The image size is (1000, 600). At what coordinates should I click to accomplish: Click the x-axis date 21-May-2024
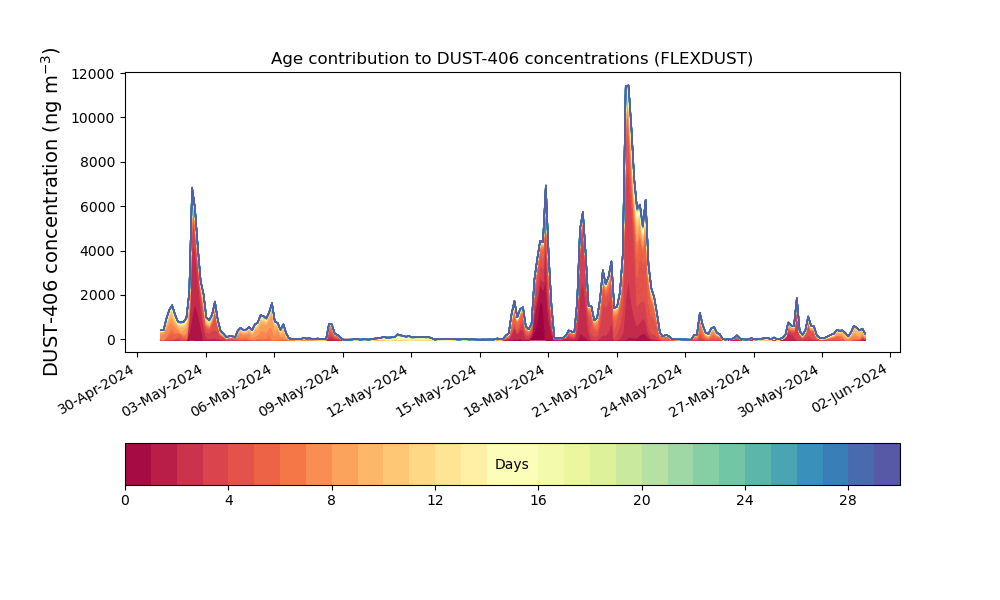(x=575, y=389)
